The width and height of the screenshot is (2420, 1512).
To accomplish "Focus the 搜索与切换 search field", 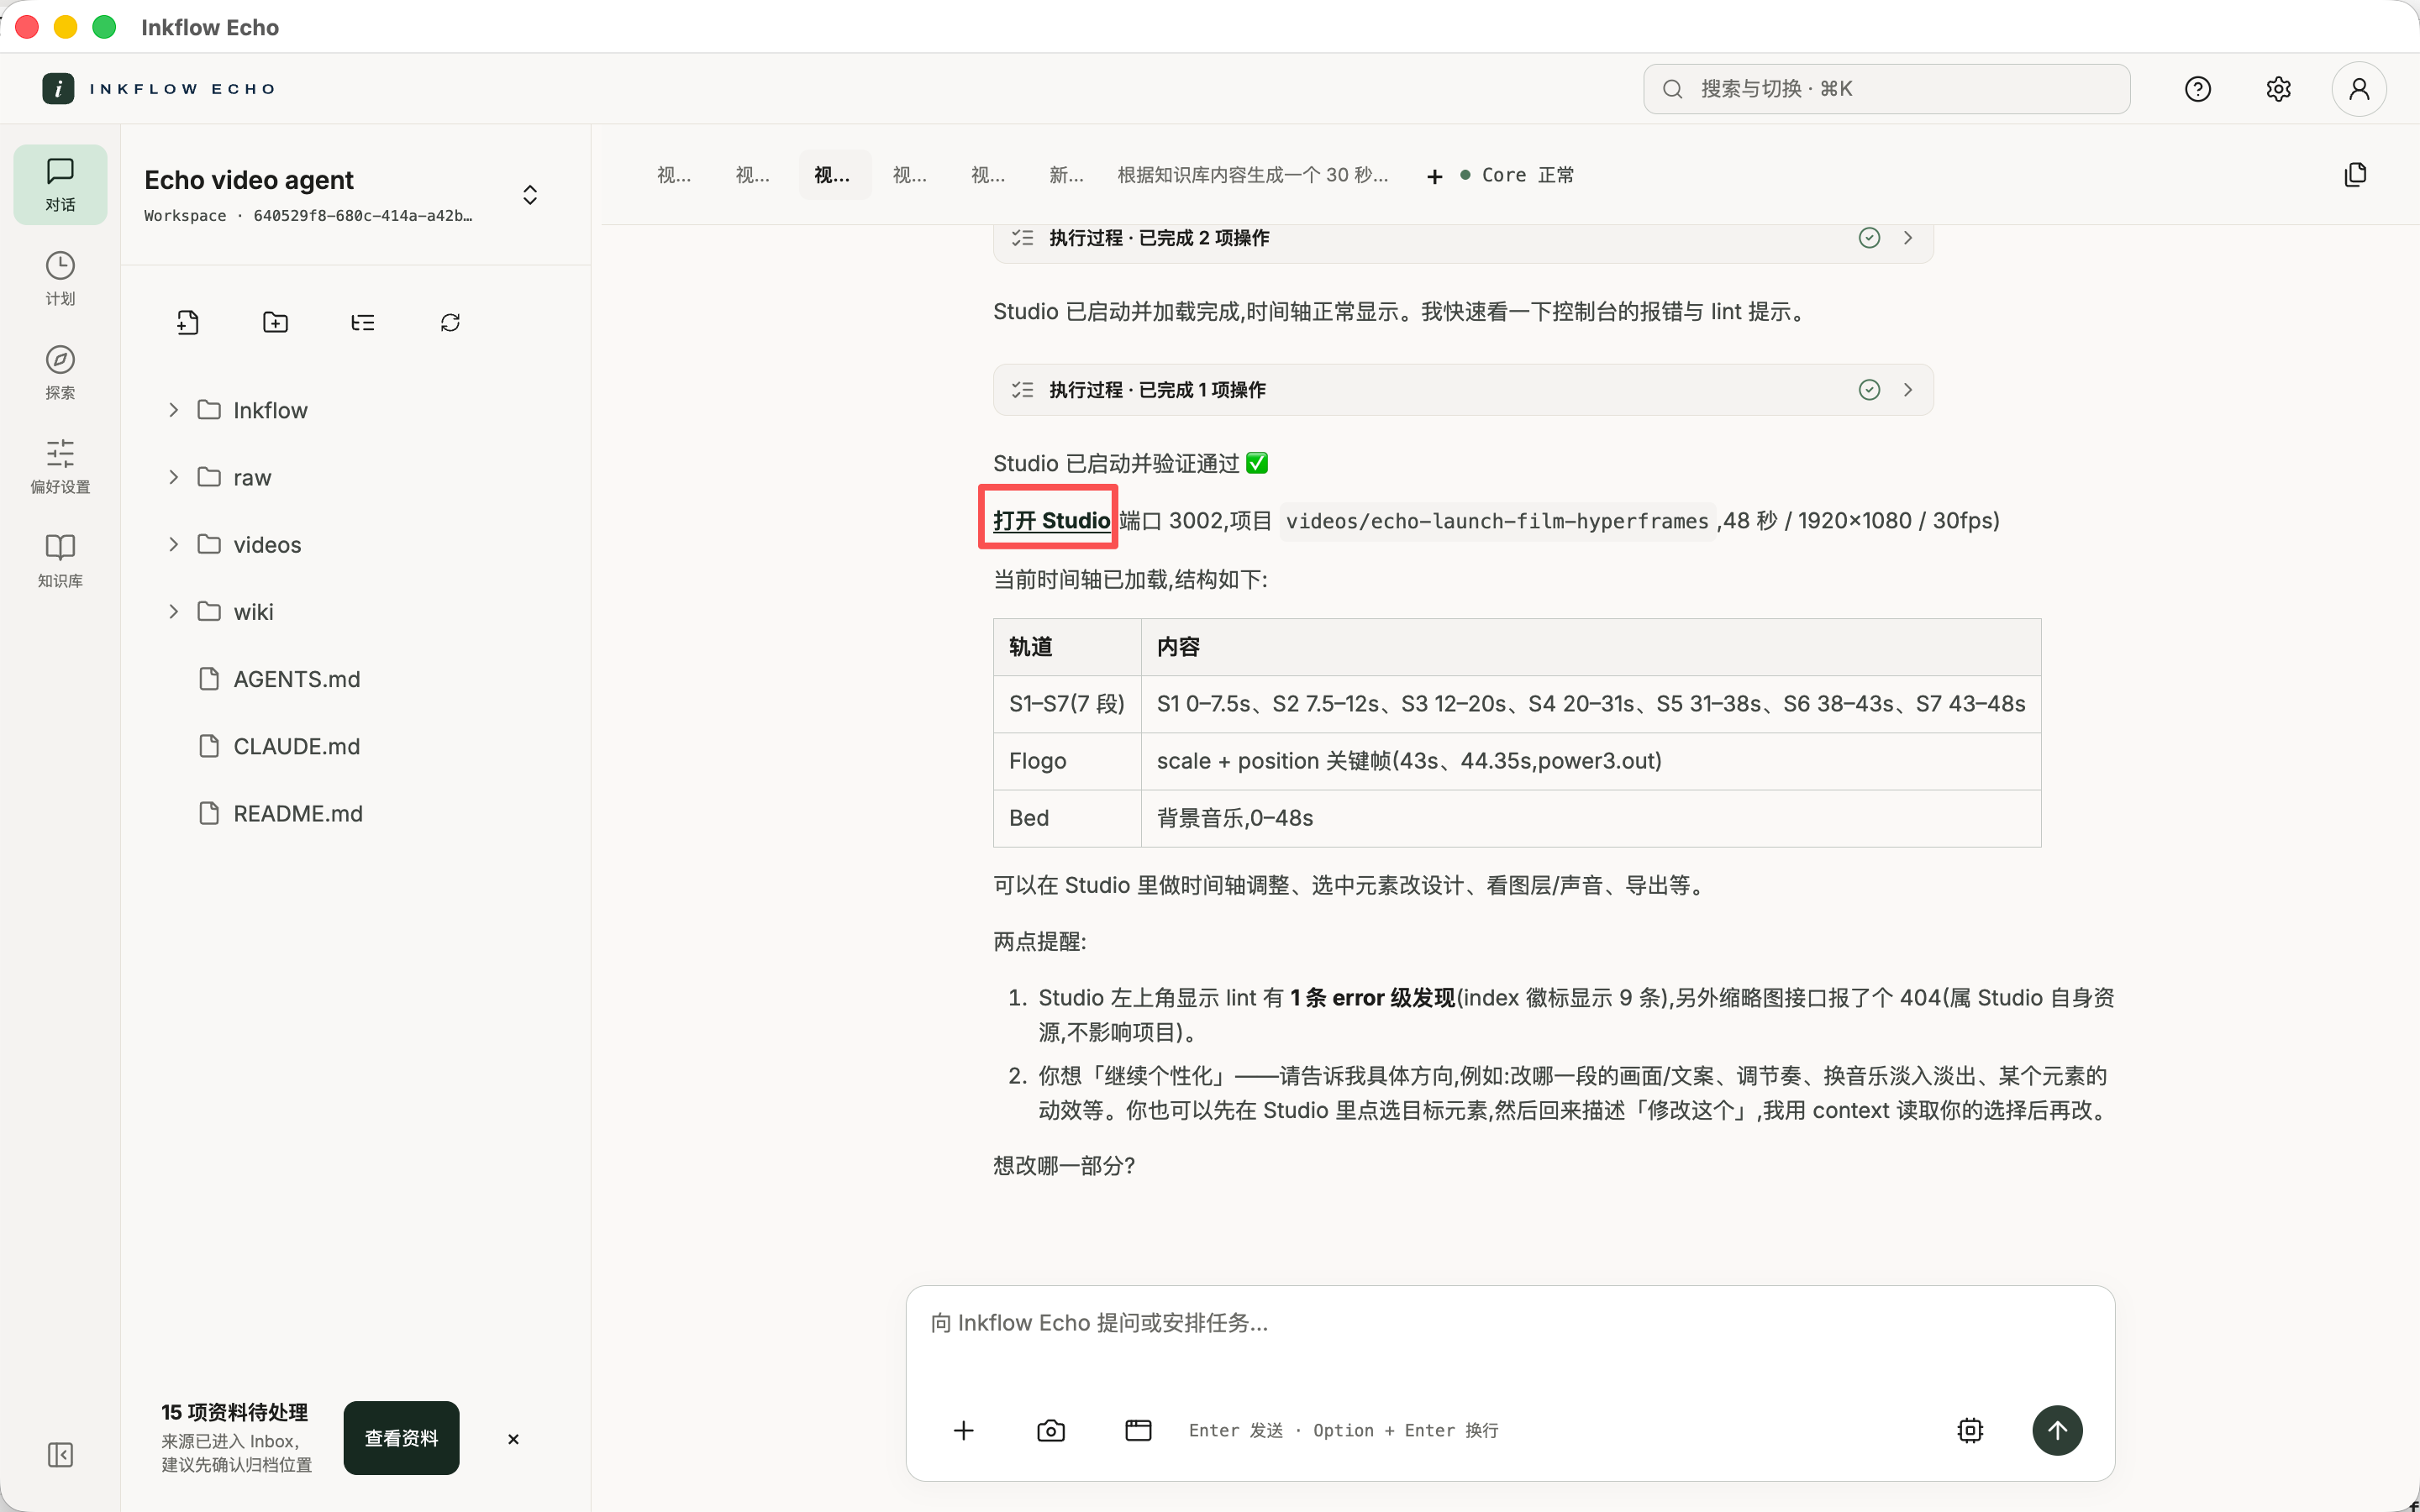I will (1886, 89).
